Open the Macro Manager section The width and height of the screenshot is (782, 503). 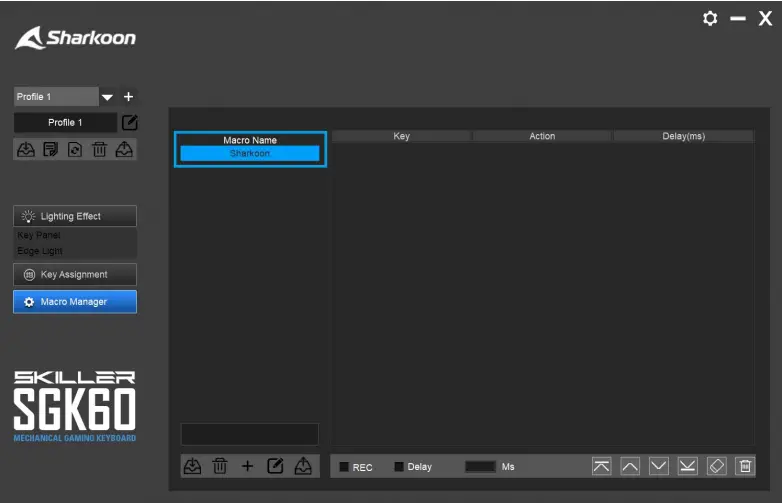click(75, 302)
